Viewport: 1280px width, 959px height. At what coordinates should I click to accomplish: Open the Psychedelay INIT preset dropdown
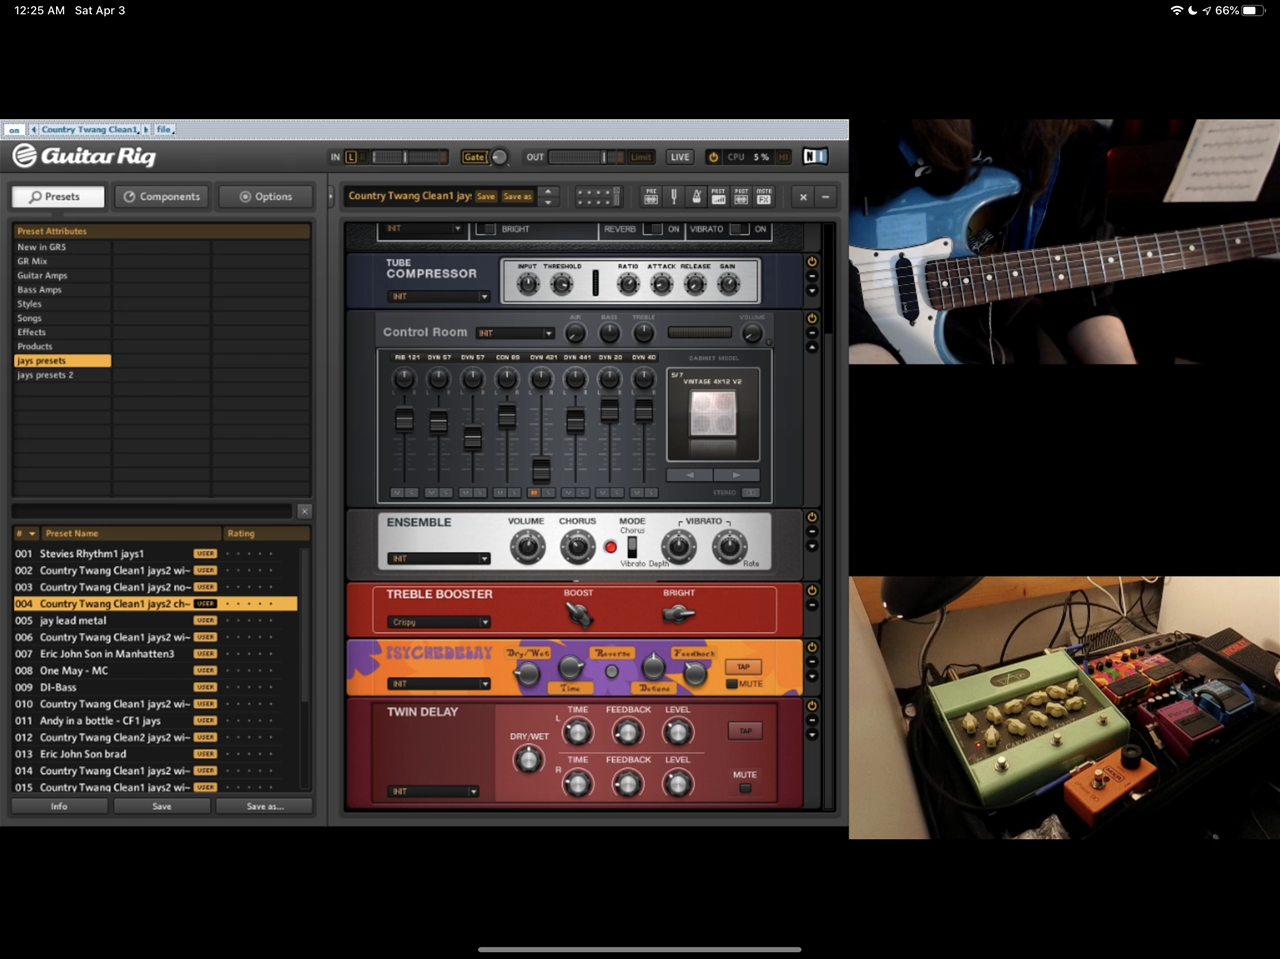pyautogui.click(x=439, y=684)
